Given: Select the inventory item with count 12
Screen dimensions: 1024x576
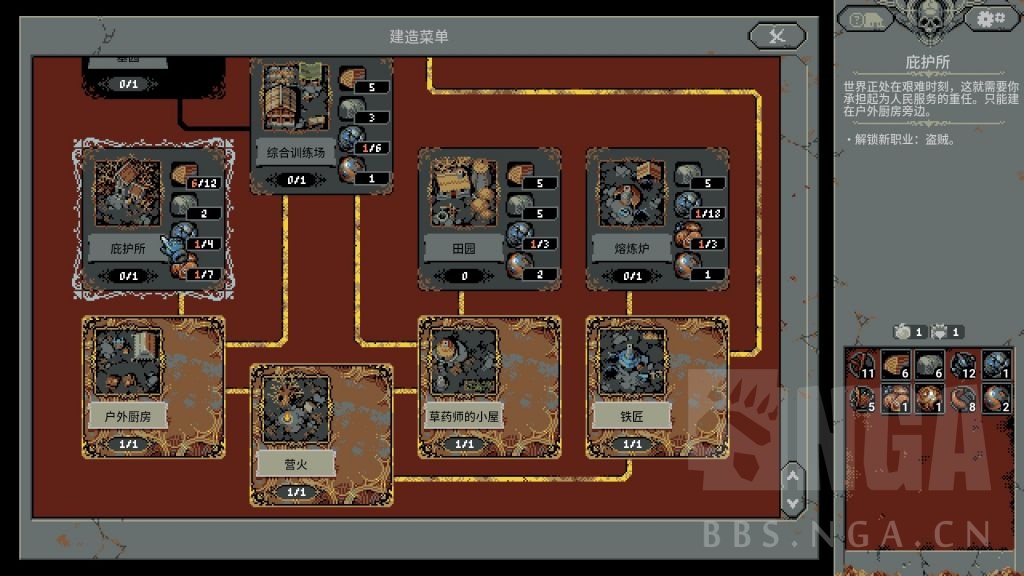Looking at the screenshot, I should 963,365.
